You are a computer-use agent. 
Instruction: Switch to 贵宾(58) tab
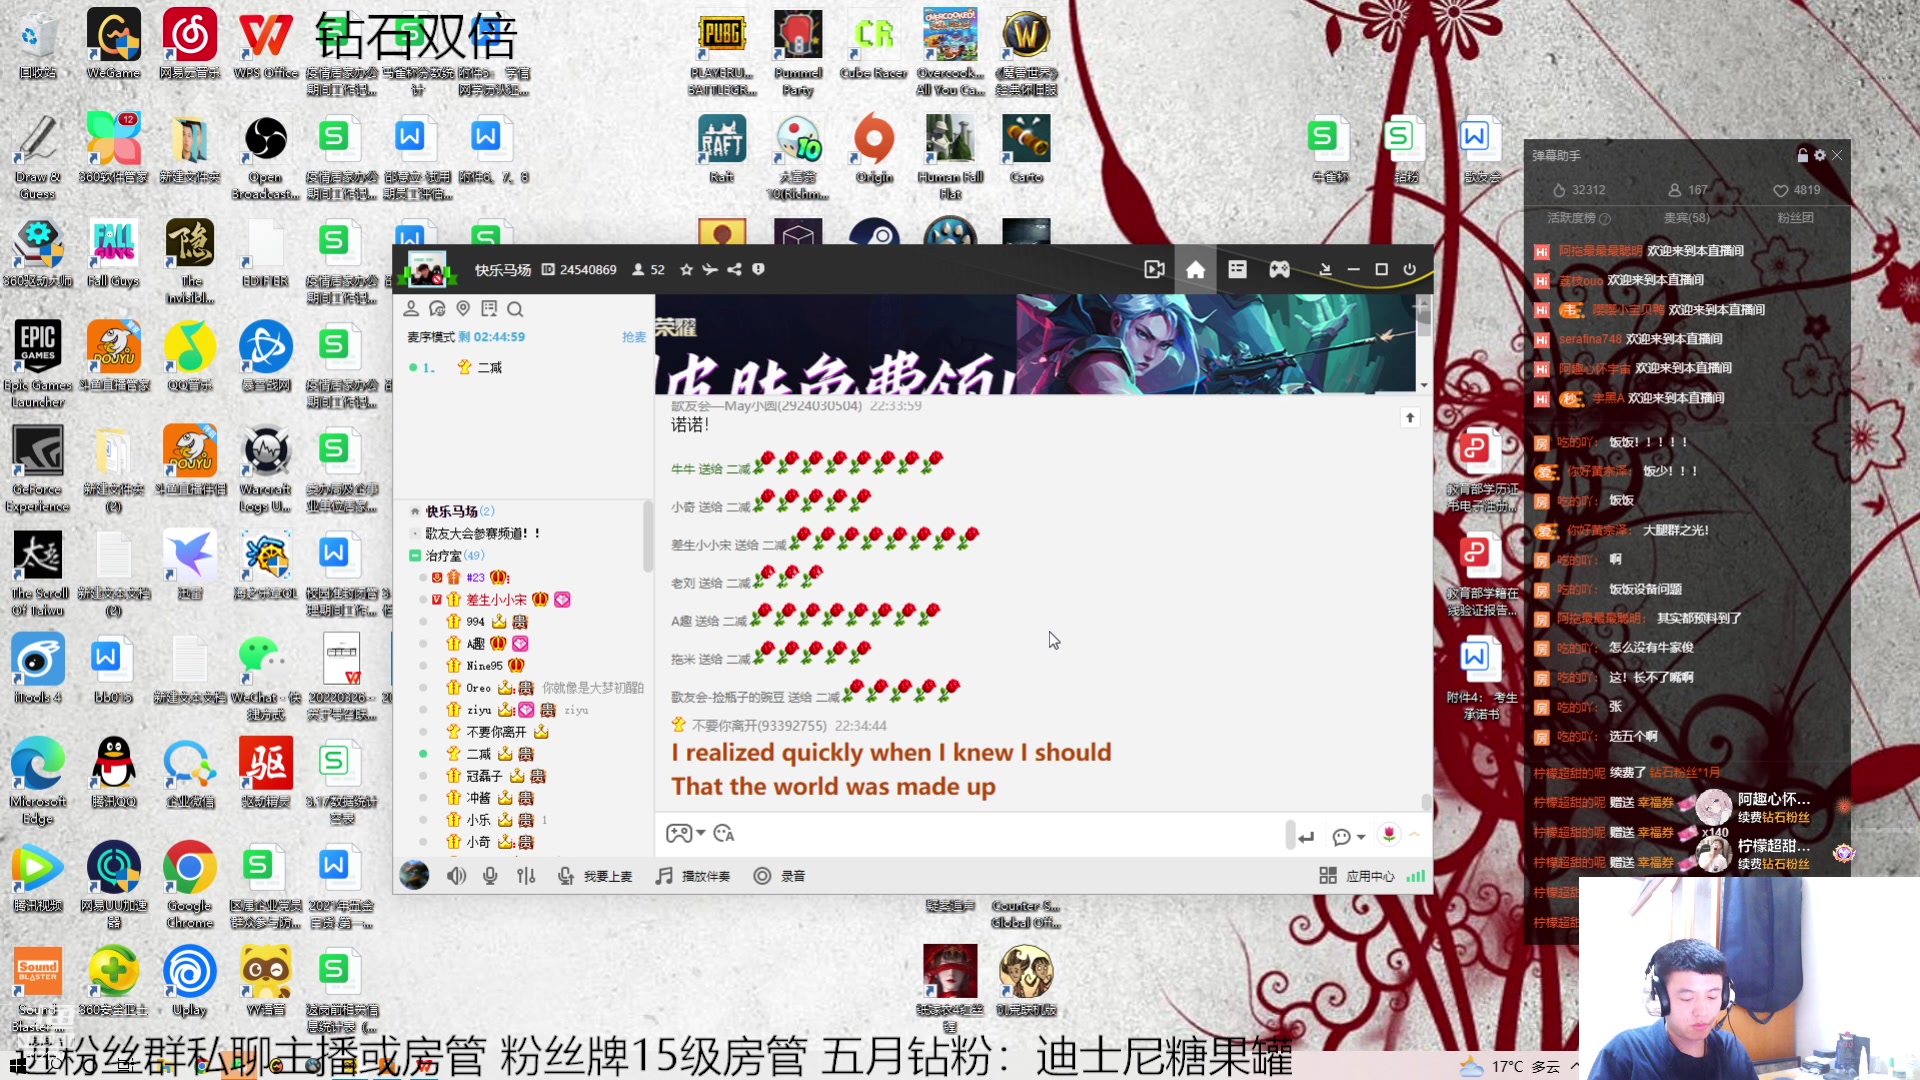(1686, 218)
